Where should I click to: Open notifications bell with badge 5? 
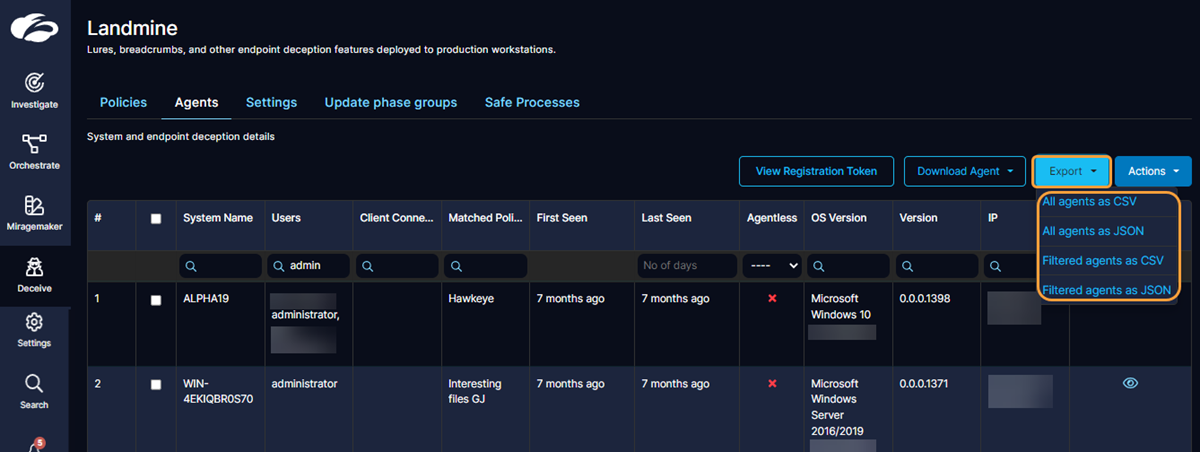tap(34, 444)
